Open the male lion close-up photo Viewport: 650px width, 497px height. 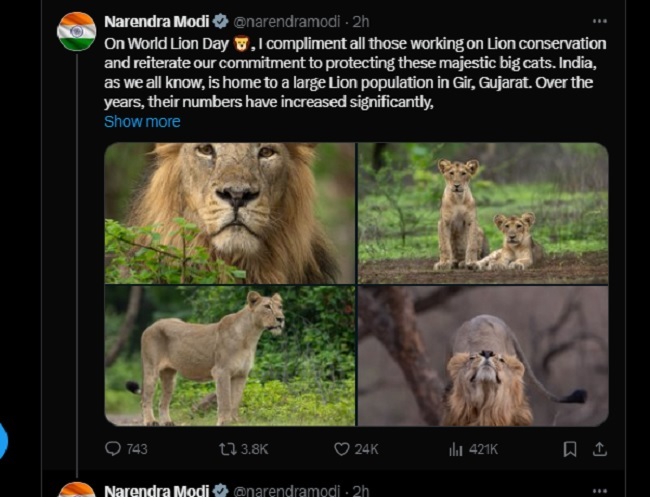tap(230, 213)
